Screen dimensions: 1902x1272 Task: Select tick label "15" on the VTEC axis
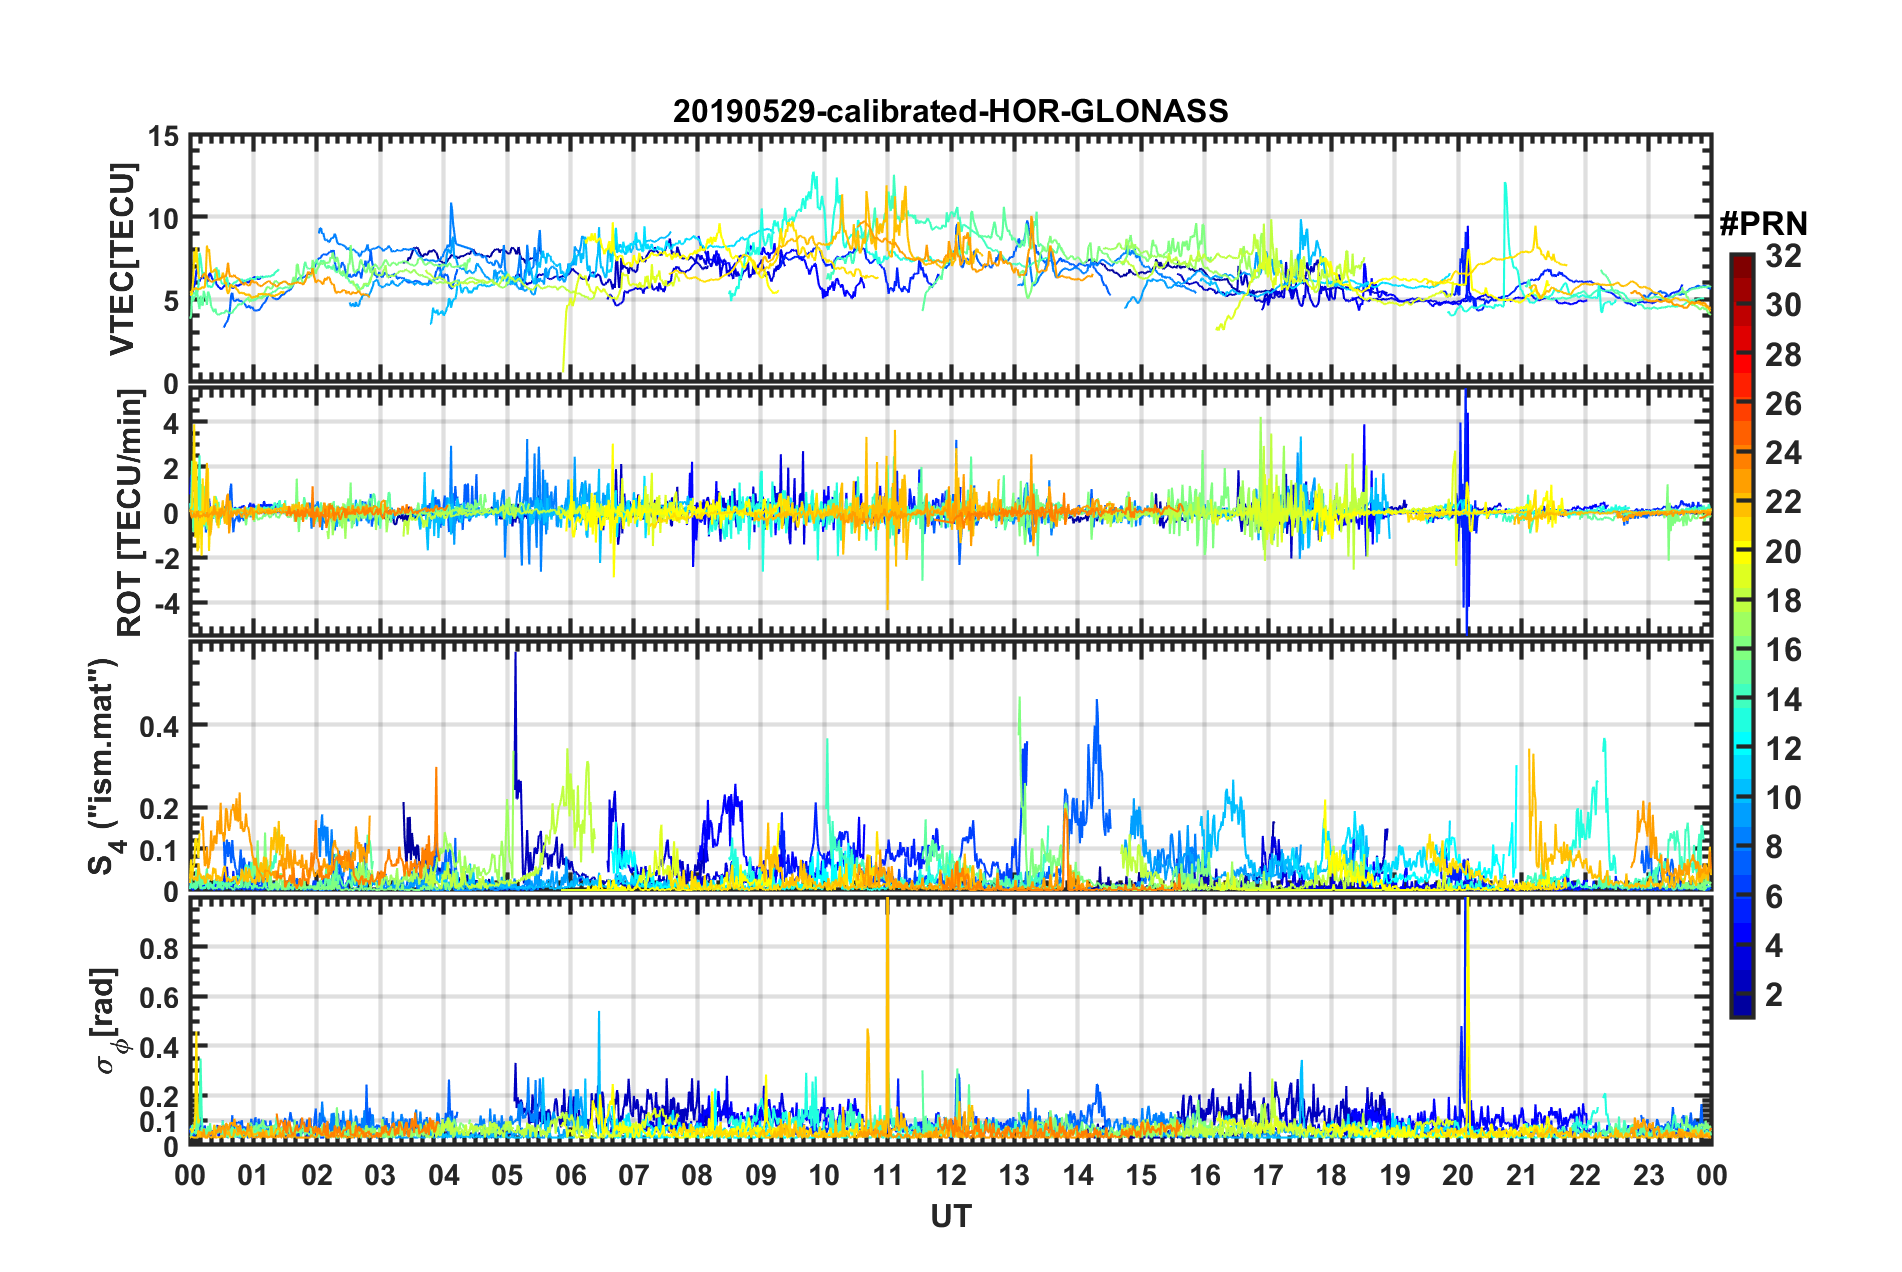(163, 137)
